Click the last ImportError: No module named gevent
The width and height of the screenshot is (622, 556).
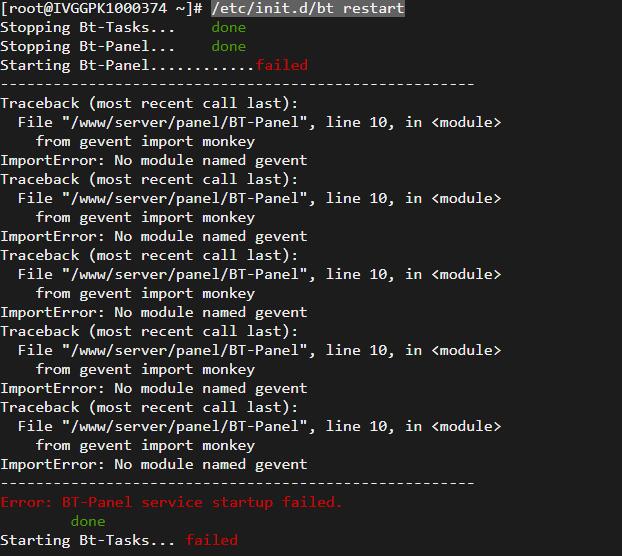pos(154,464)
